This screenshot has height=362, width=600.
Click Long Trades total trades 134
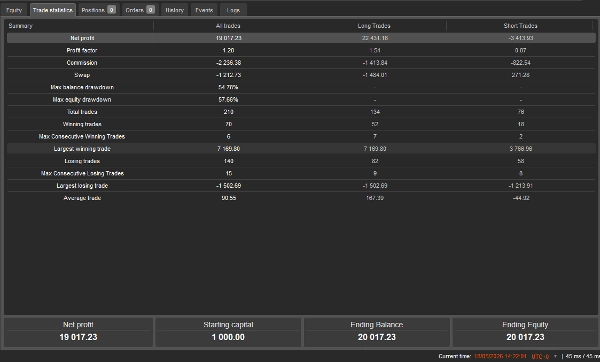pos(375,112)
